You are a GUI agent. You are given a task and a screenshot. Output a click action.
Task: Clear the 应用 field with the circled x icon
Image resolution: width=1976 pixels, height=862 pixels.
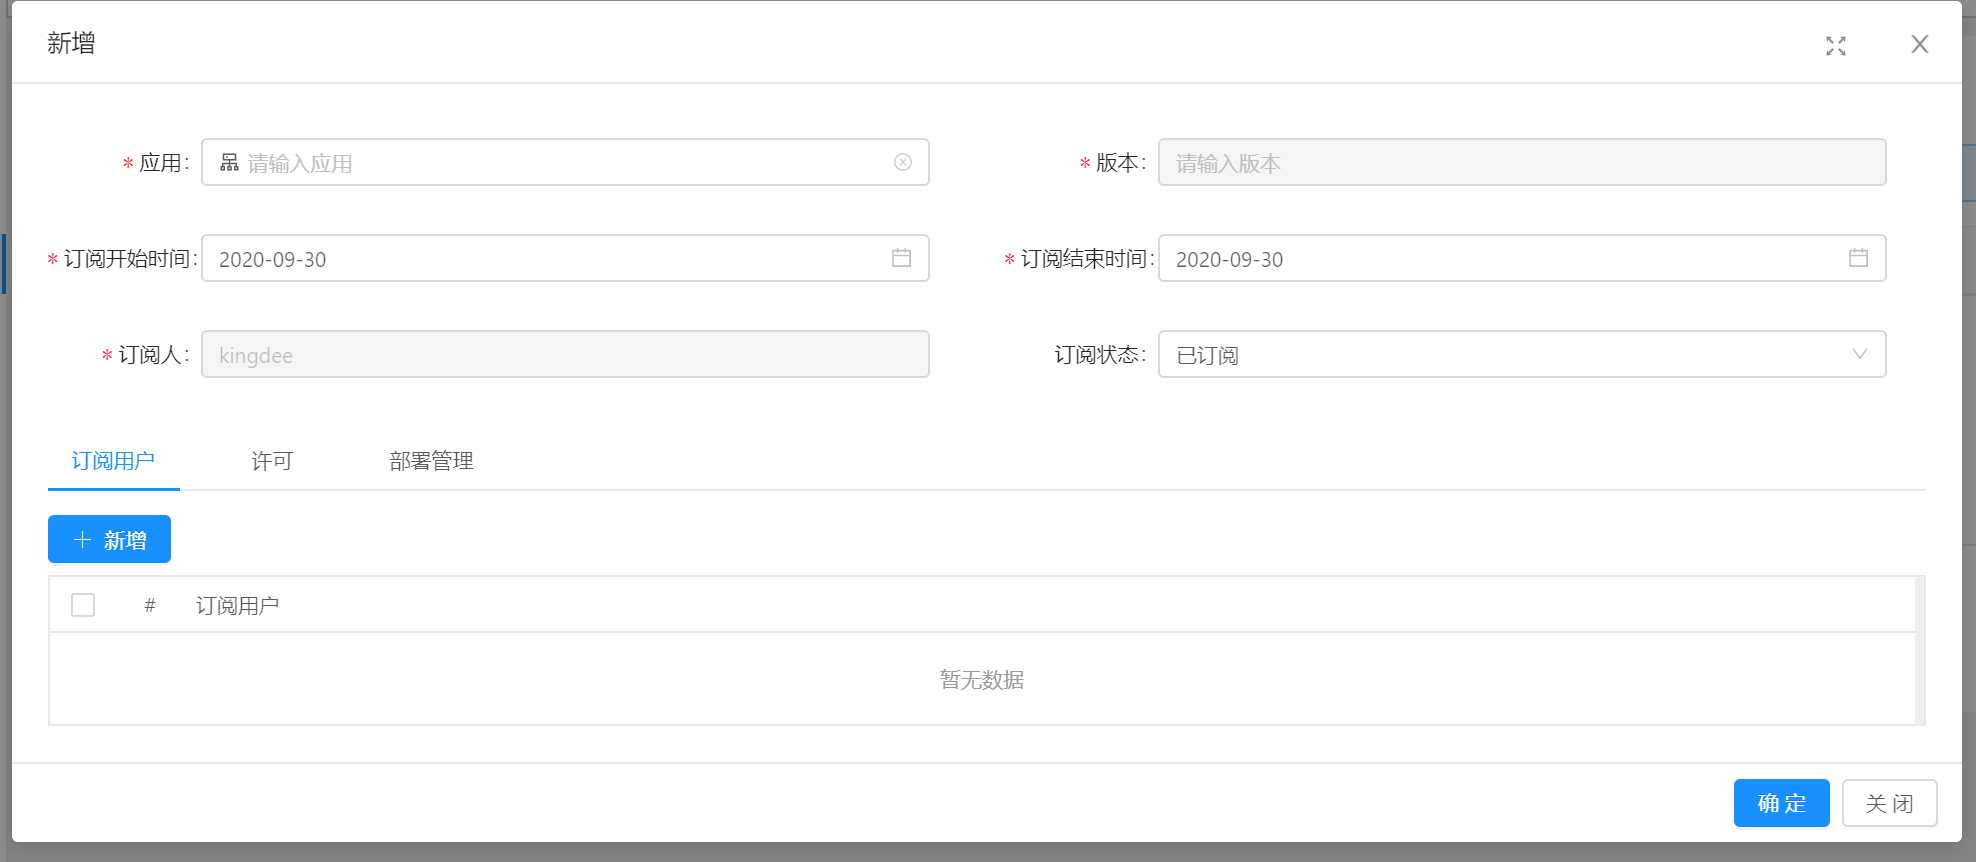tap(903, 162)
